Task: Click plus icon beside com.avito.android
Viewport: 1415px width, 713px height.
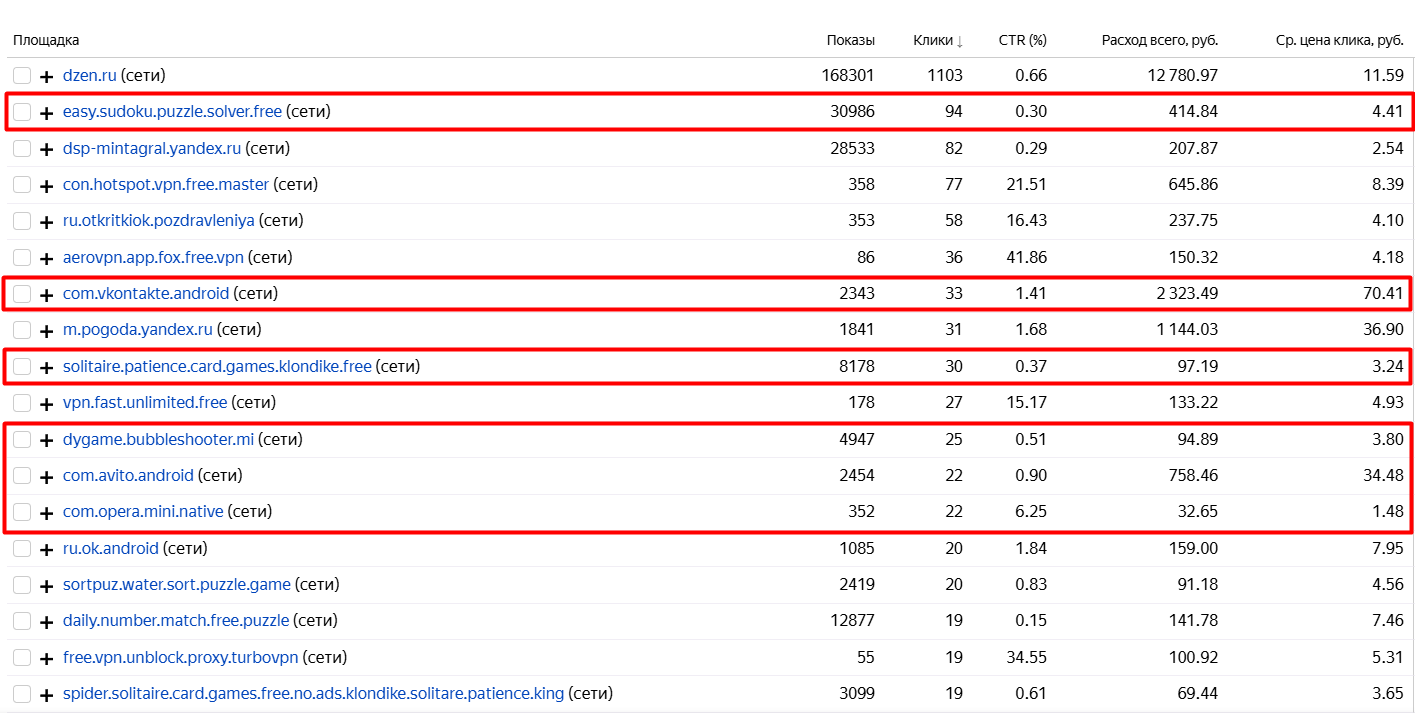Action: (x=46, y=477)
